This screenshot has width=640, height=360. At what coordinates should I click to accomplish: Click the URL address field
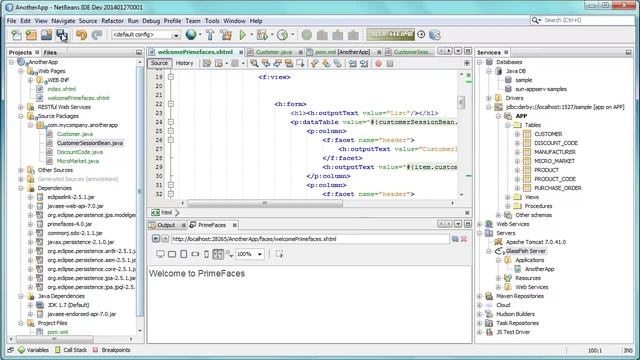310,239
